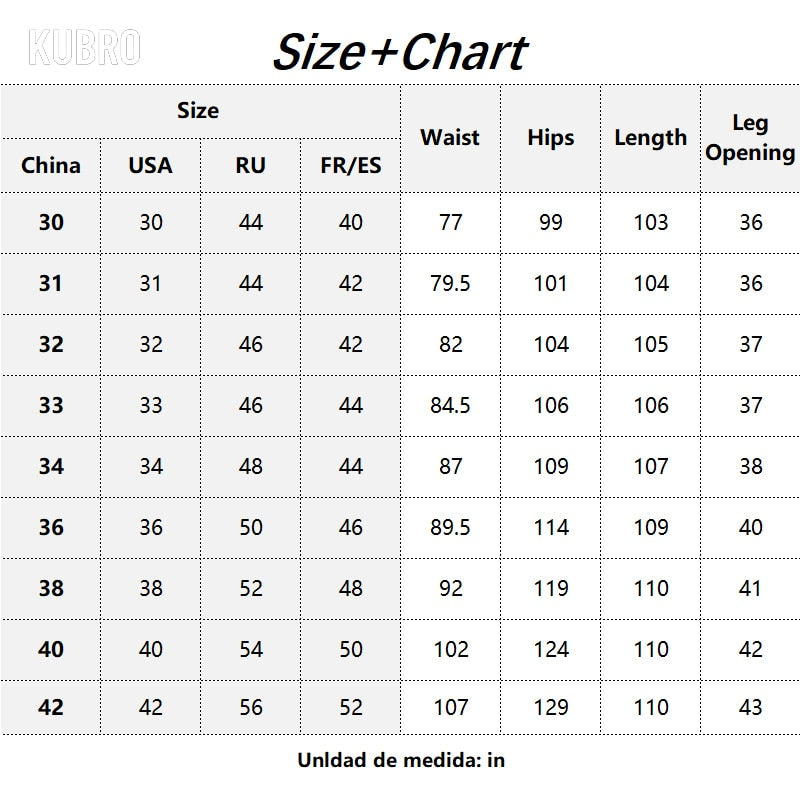The width and height of the screenshot is (800, 800).
Task: Click the Leg Opening column header
Action: click(751, 138)
